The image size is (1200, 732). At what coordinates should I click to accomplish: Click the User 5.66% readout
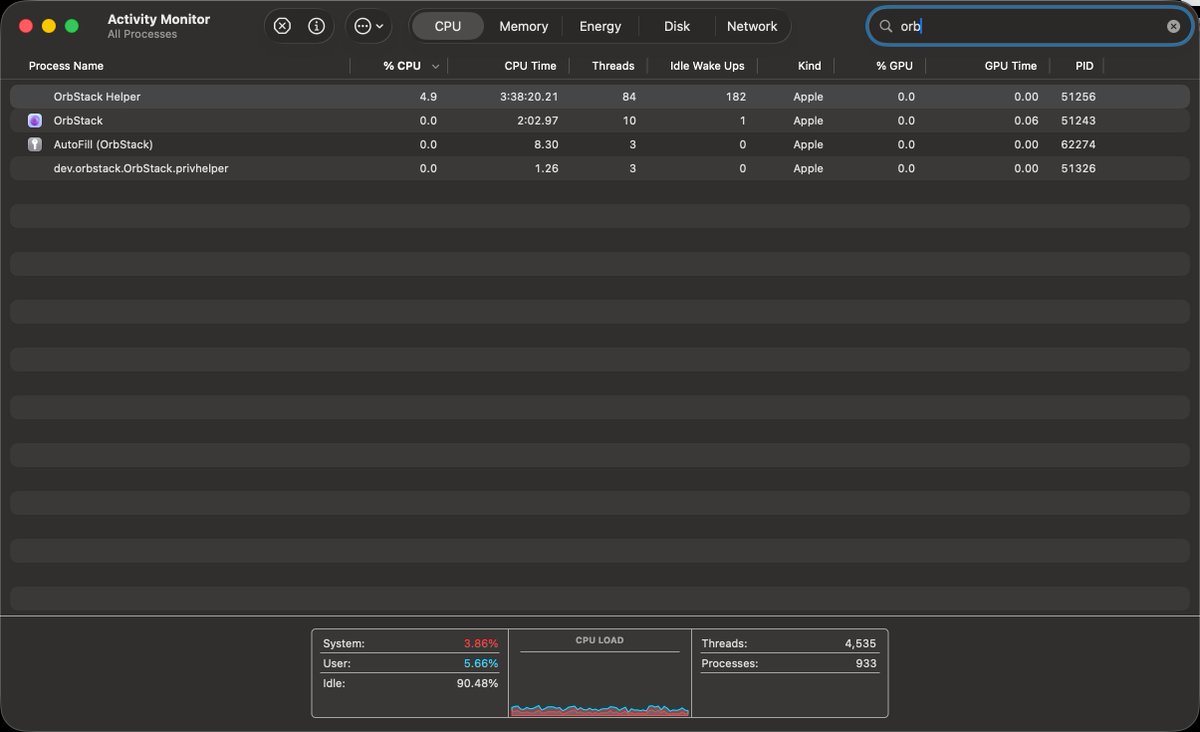coord(480,663)
